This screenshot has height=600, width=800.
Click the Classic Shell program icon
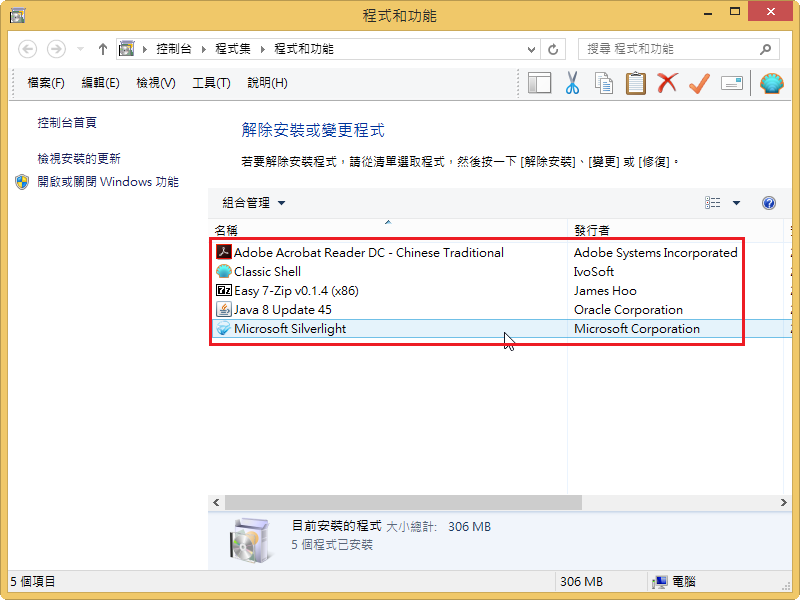(x=223, y=271)
